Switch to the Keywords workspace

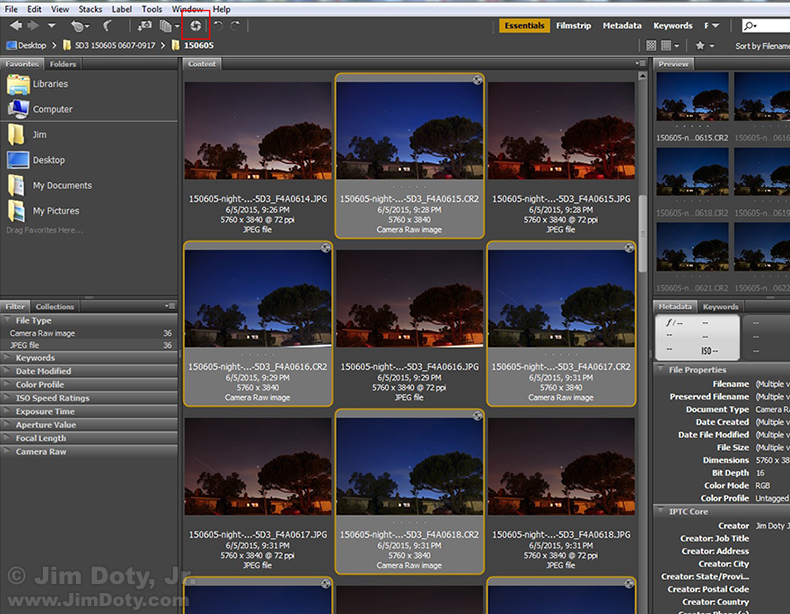tap(673, 26)
